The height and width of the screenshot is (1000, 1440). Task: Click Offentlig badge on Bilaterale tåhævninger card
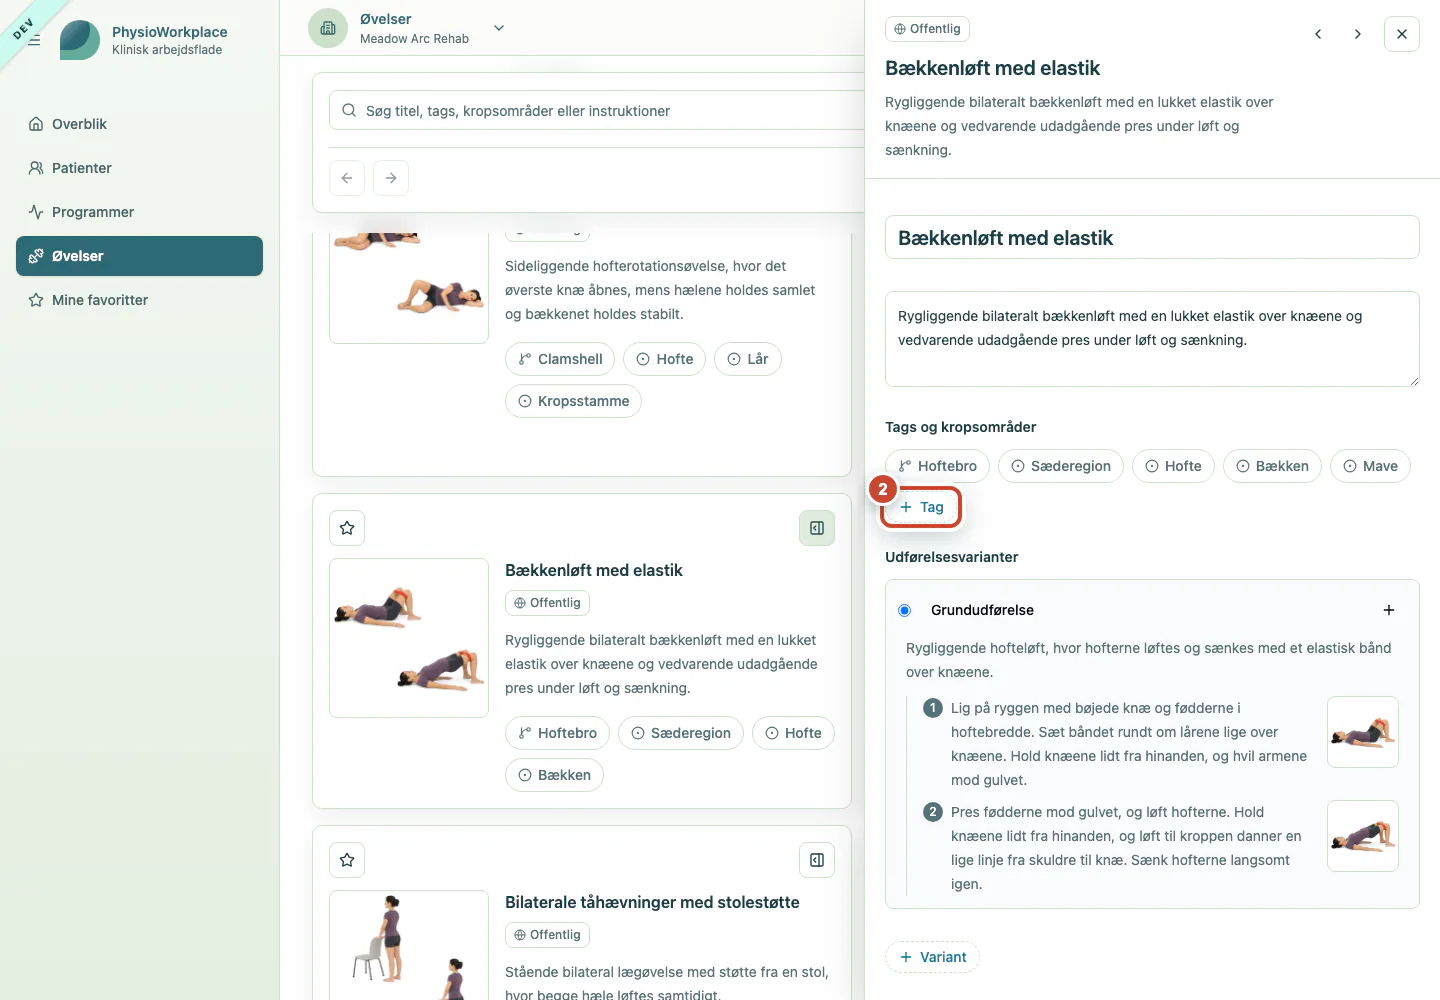tap(547, 935)
